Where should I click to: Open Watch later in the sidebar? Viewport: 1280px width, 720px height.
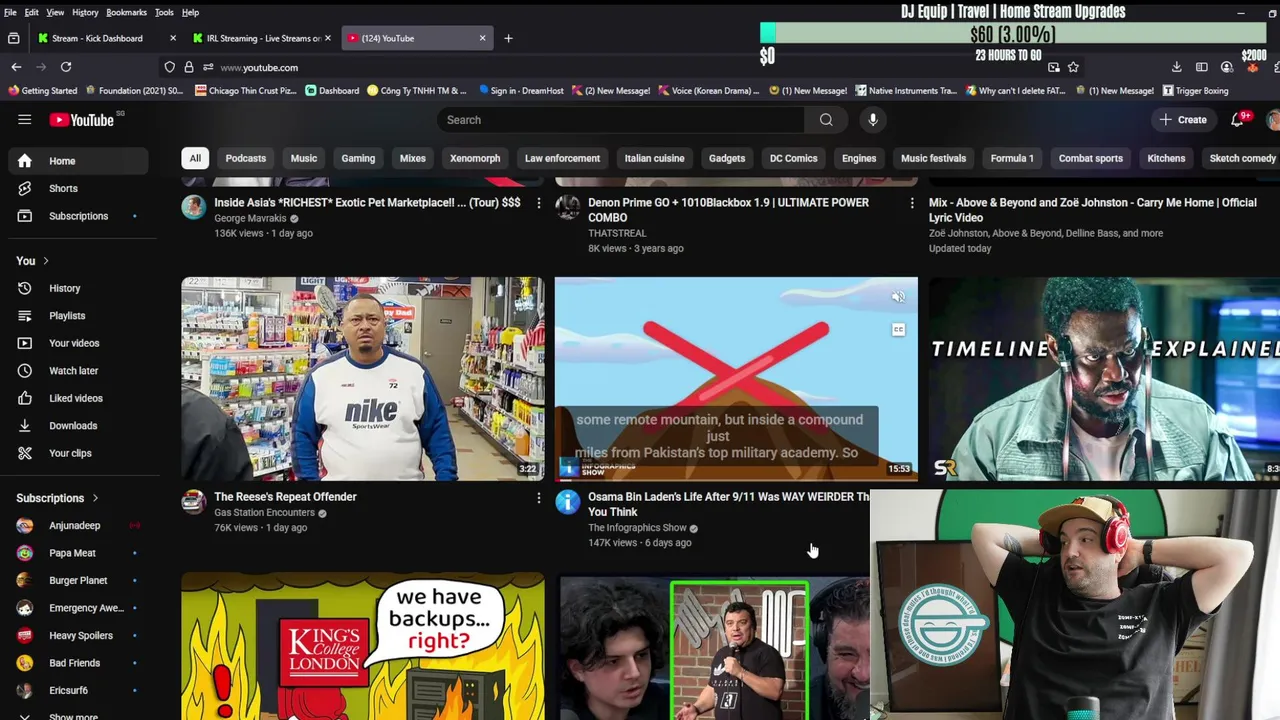click(79, 371)
